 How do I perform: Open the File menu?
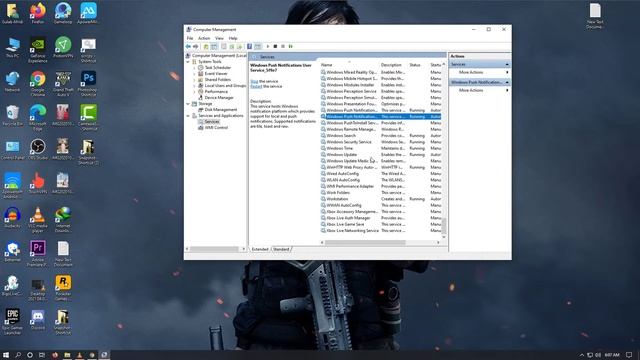190,38
